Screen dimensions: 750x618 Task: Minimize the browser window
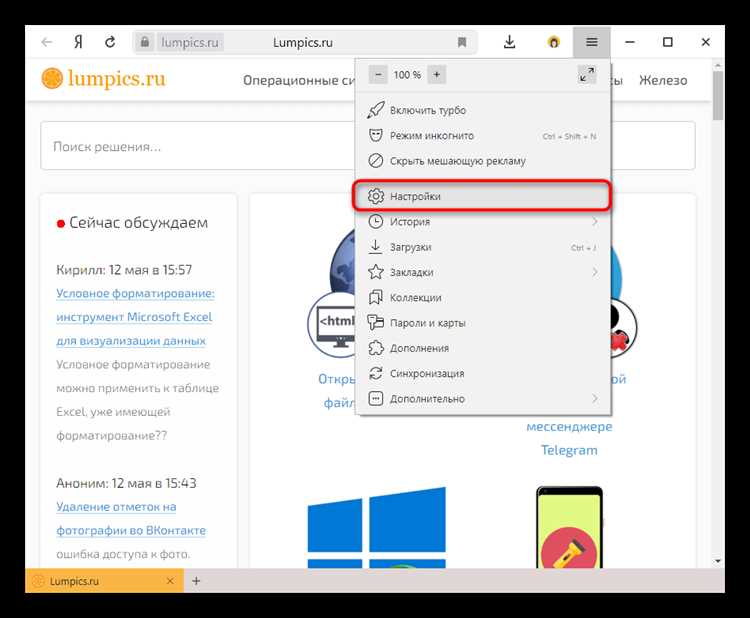(630, 42)
